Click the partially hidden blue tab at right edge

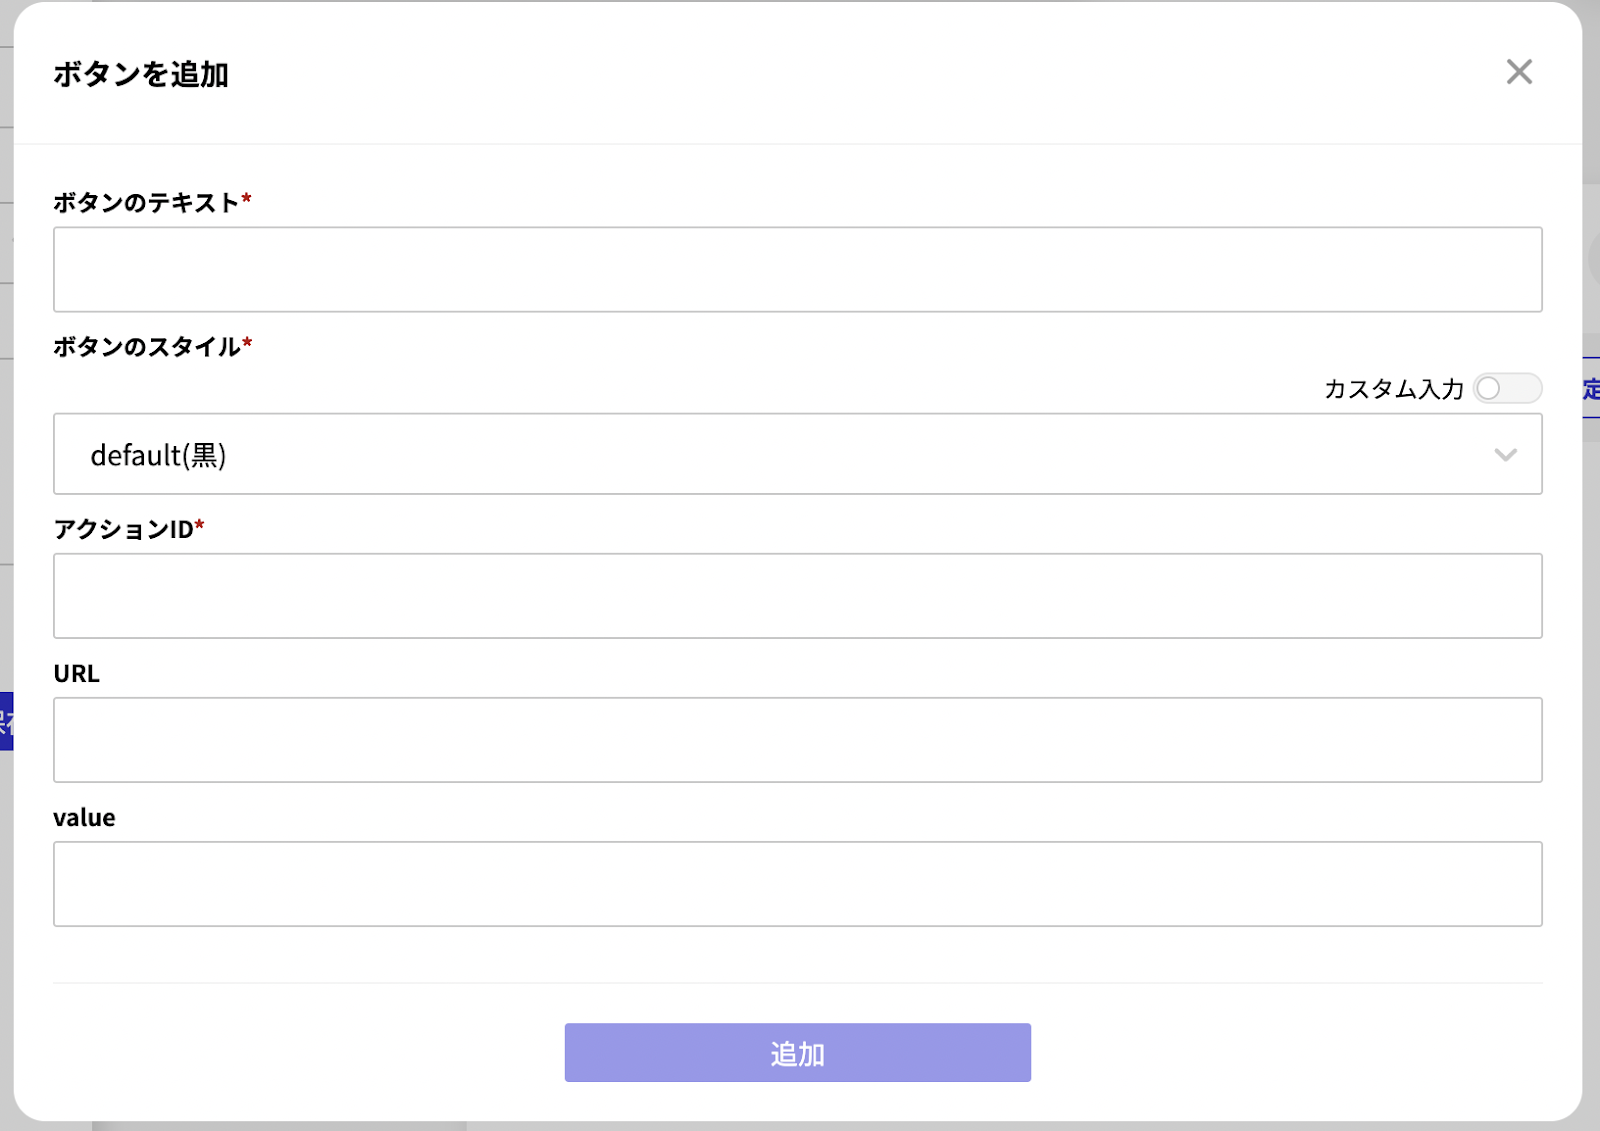point(1591,388)
